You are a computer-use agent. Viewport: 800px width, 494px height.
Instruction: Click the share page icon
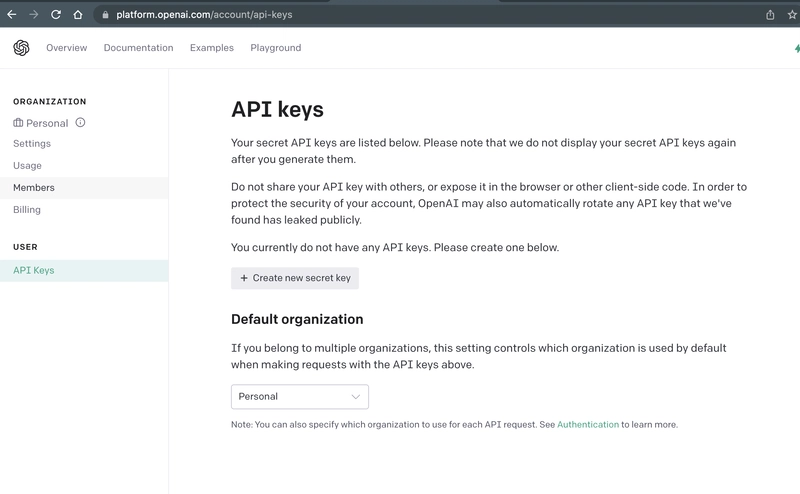coord(770,15)
